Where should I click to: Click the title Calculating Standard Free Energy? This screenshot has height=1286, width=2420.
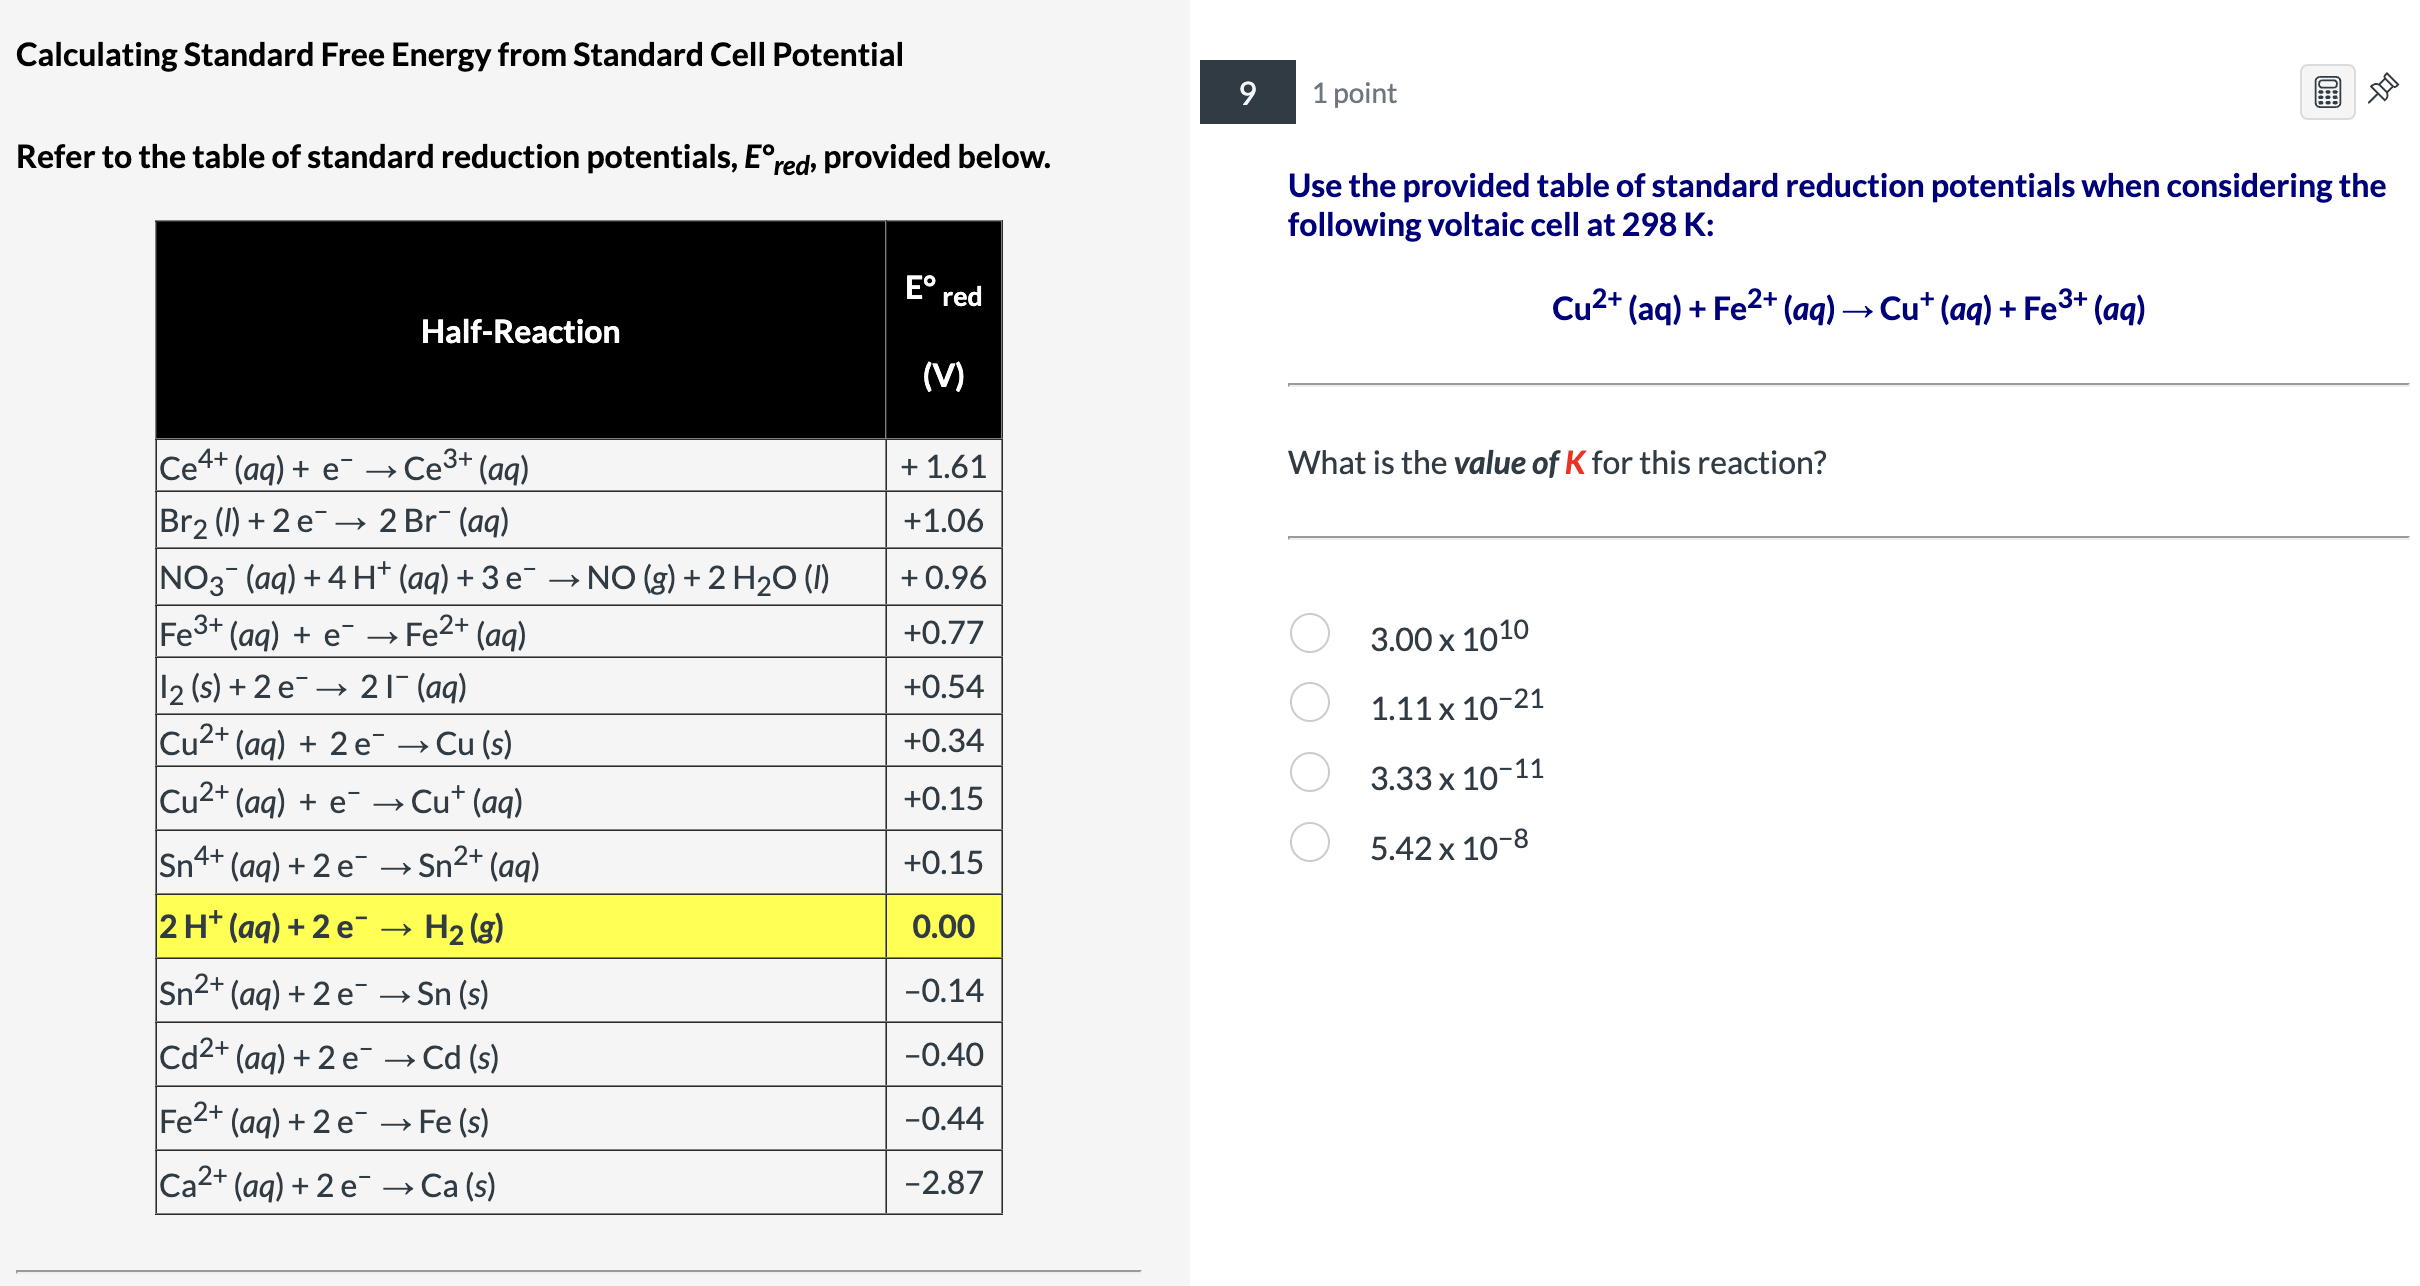pos(460,55)
